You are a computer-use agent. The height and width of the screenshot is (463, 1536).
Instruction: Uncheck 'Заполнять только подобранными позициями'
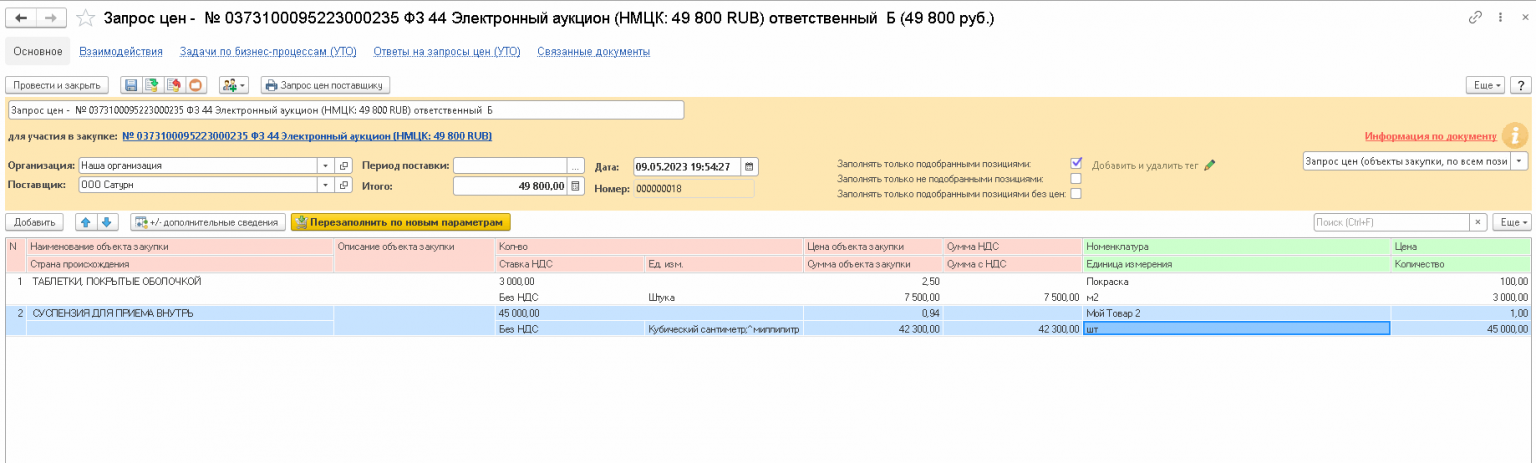(1076, 163)
